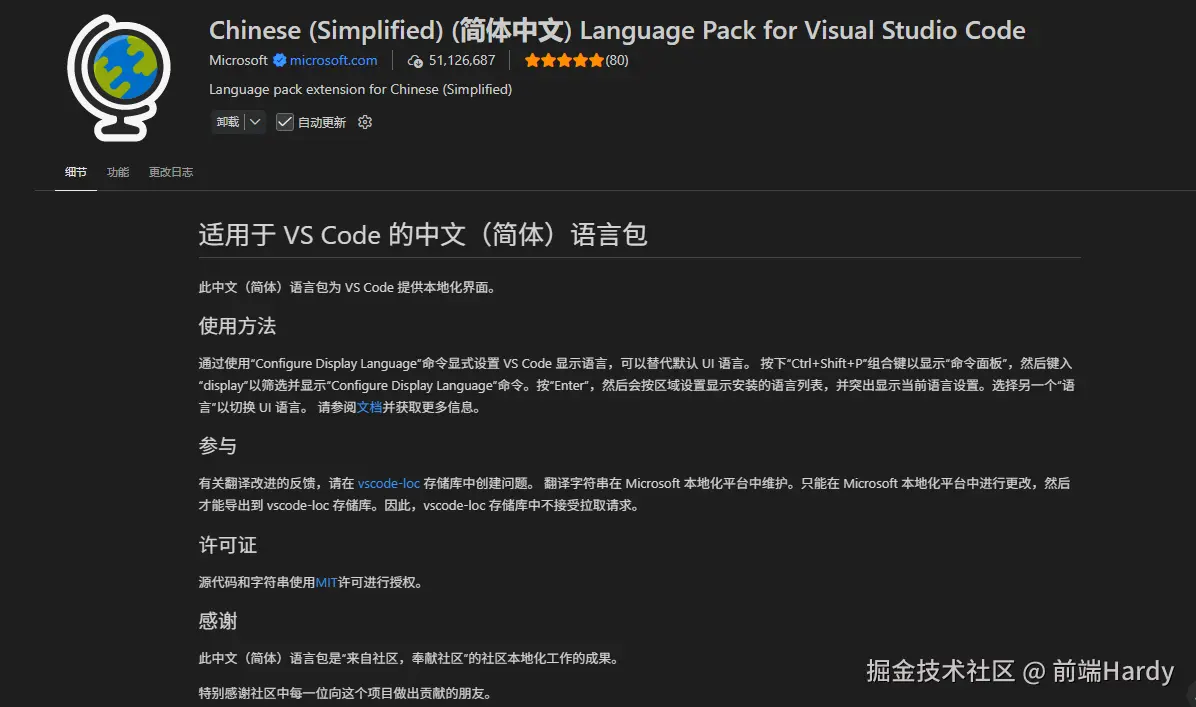Open the 文档 documentation link
The height and width of the screenshot is (707, 1196).
(x=369, y=407)
